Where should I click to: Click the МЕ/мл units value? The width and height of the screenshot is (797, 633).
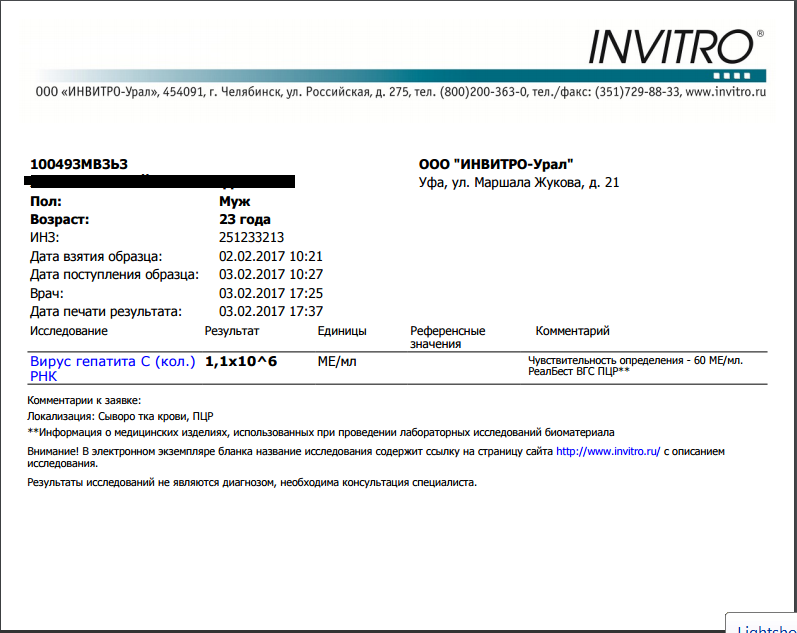click(336, 361)
